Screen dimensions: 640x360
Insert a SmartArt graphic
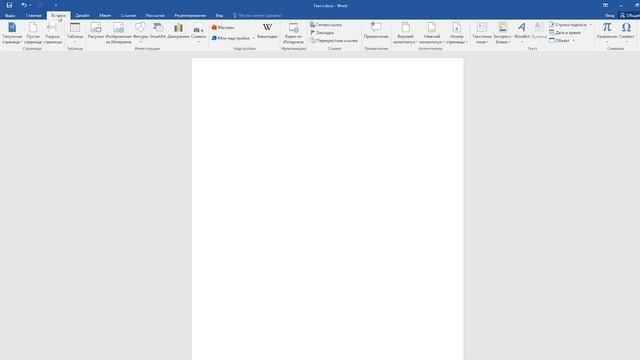coord(158,31)
